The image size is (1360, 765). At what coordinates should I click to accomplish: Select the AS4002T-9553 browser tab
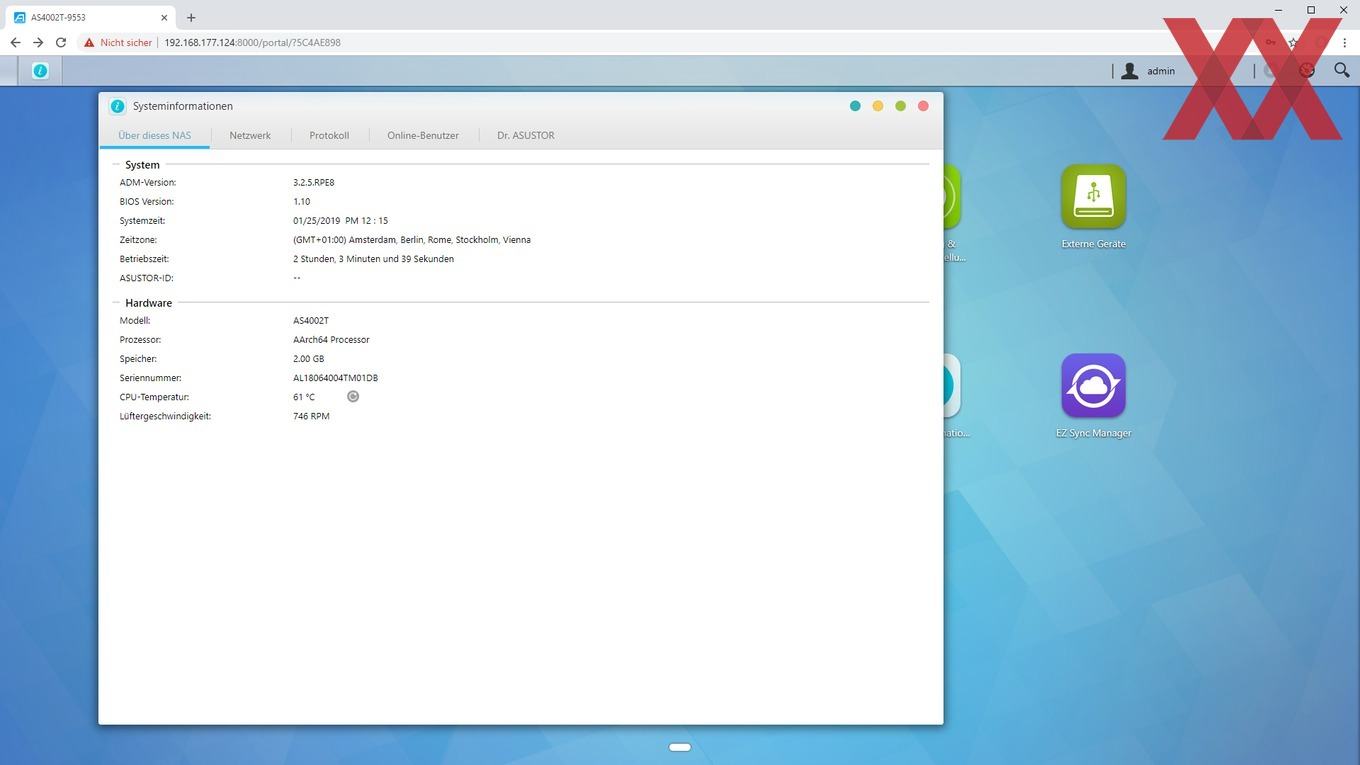(91, 17)
